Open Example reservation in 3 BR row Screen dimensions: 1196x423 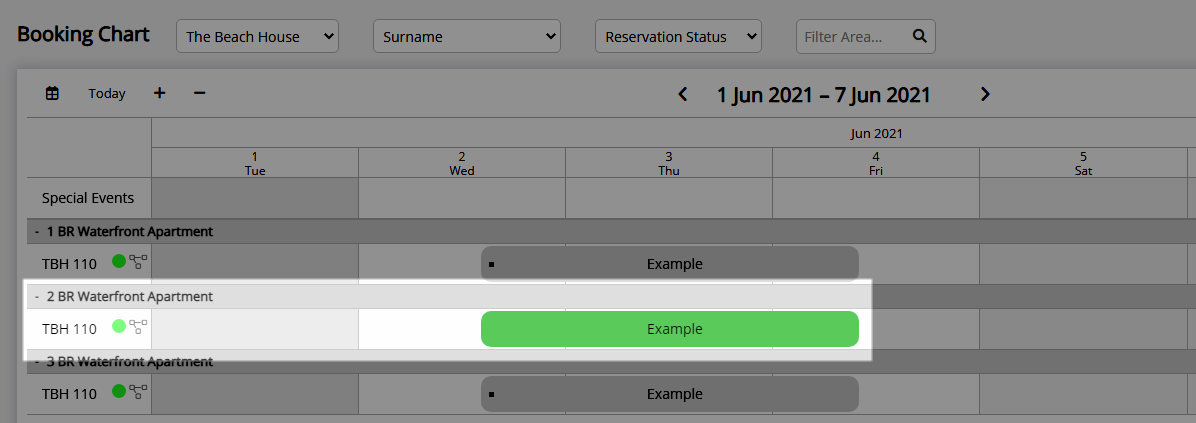point(670,394)
